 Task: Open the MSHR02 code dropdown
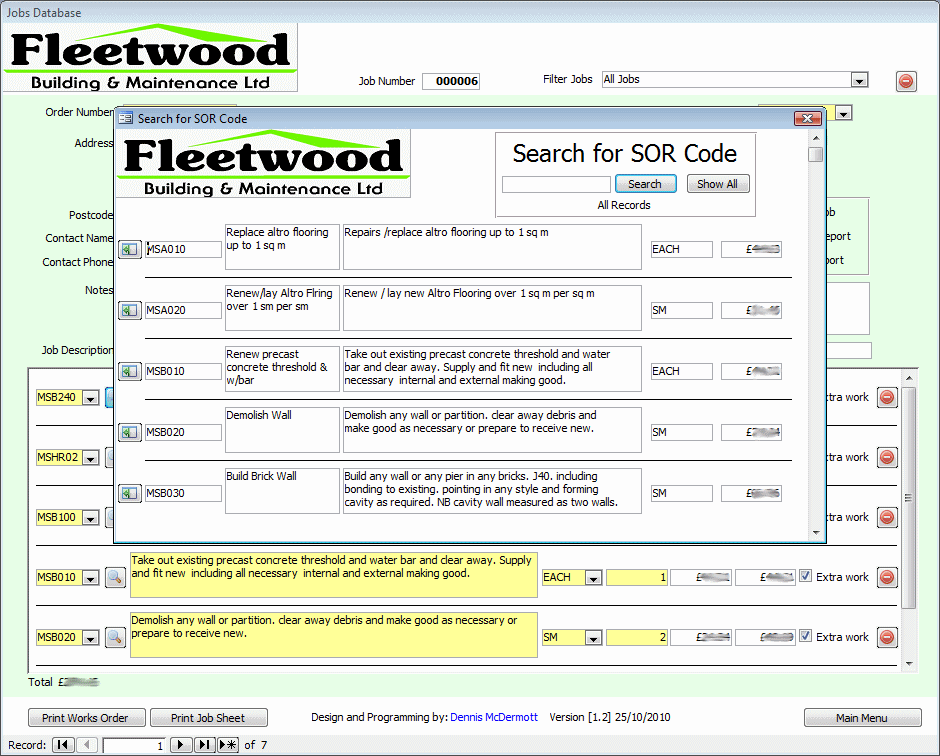click(91, 457)
